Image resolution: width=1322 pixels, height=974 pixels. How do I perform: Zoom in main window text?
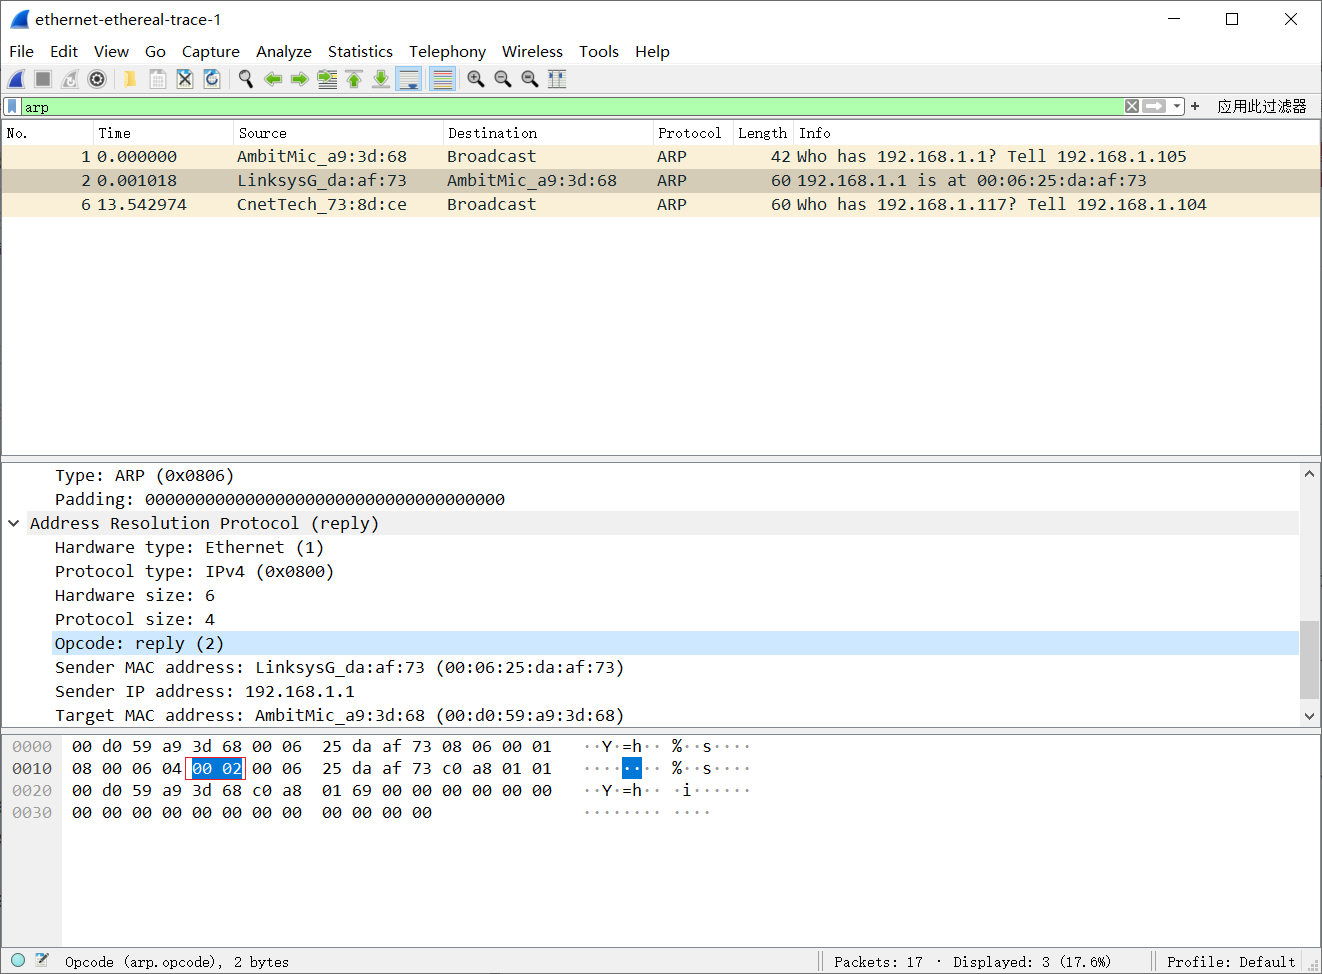476,79
